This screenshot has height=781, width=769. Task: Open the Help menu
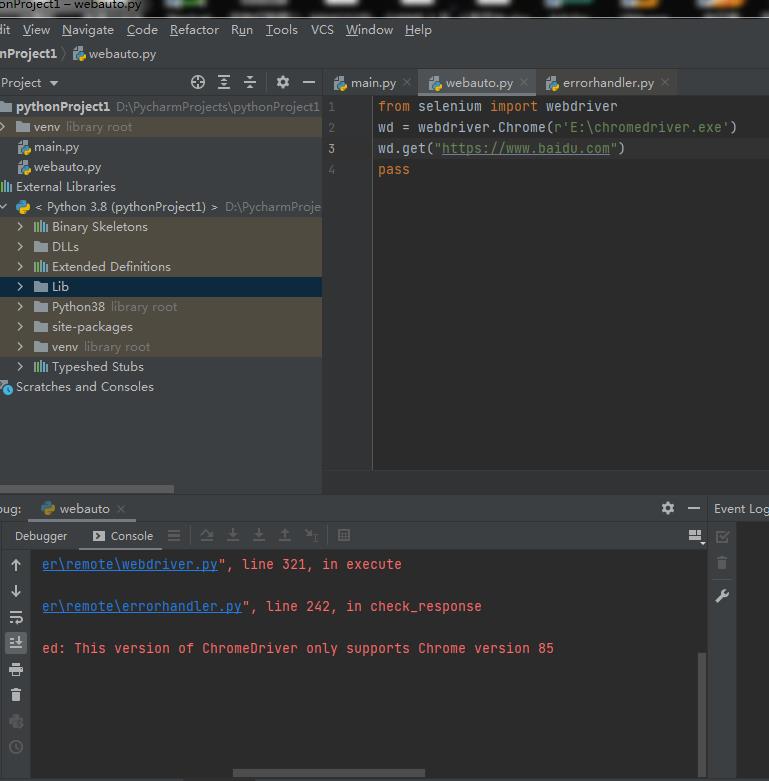(x=418, y=30)
